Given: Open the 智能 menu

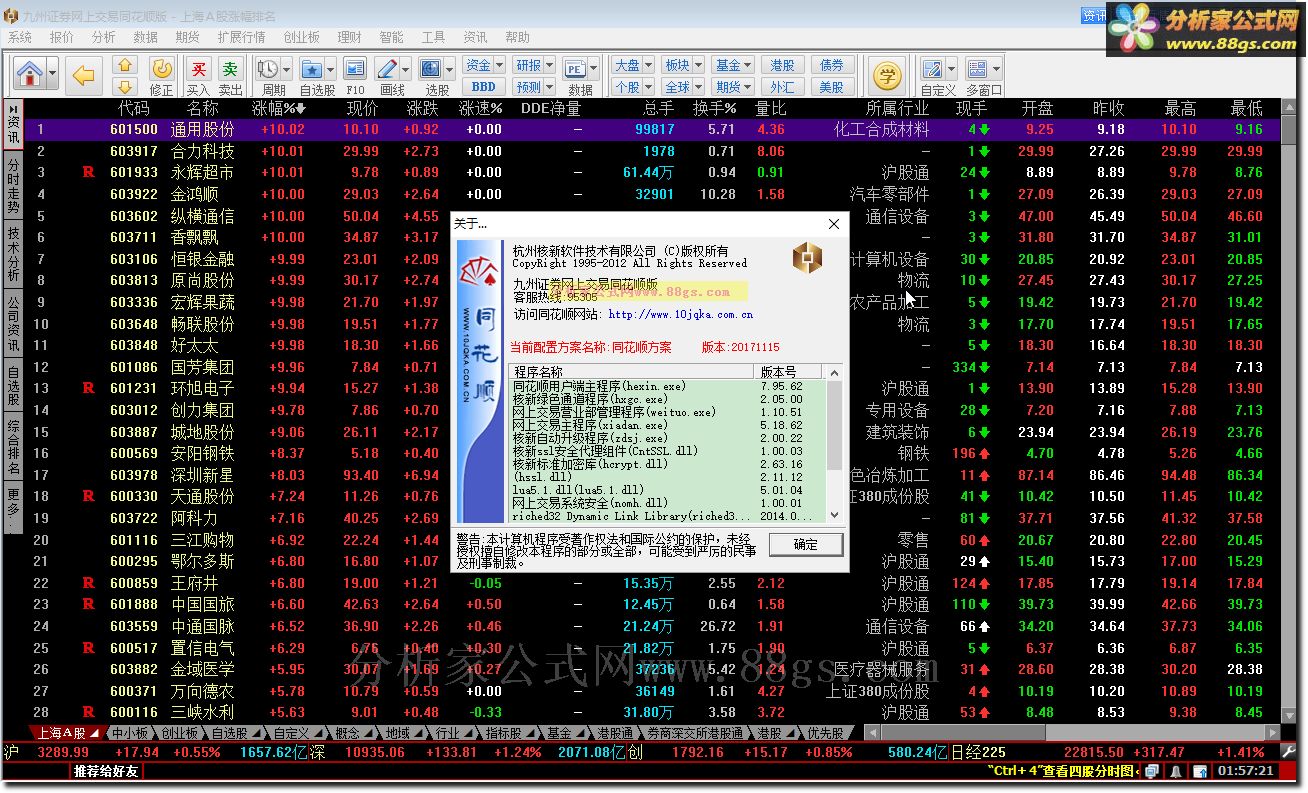Looking at the screenshot, I should [392, 37].
